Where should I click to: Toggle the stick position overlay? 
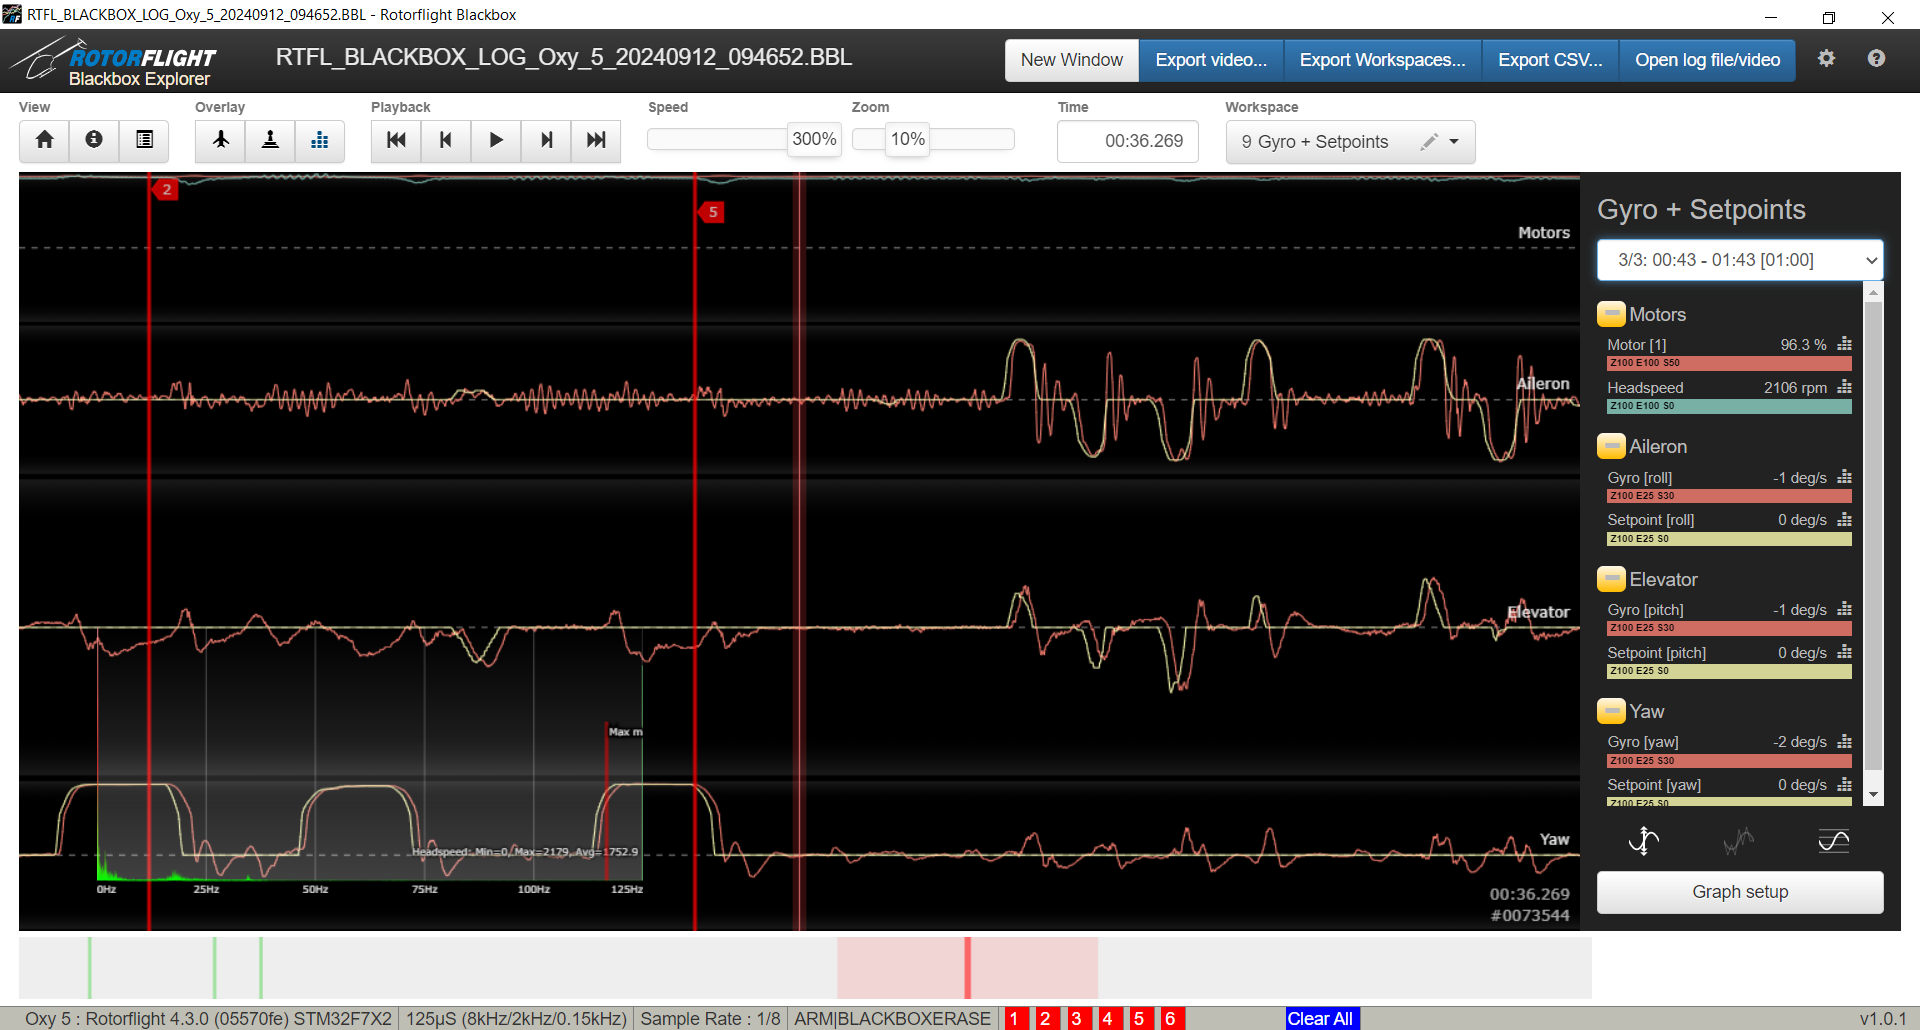[x=270, y=140]
